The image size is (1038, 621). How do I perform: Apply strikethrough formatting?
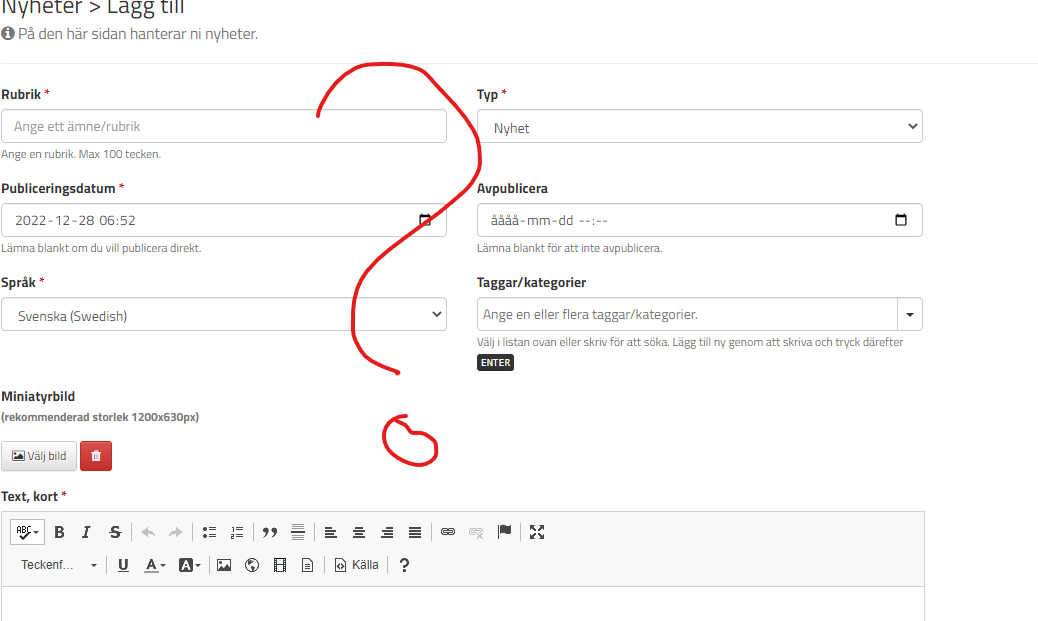click(115, 532)
